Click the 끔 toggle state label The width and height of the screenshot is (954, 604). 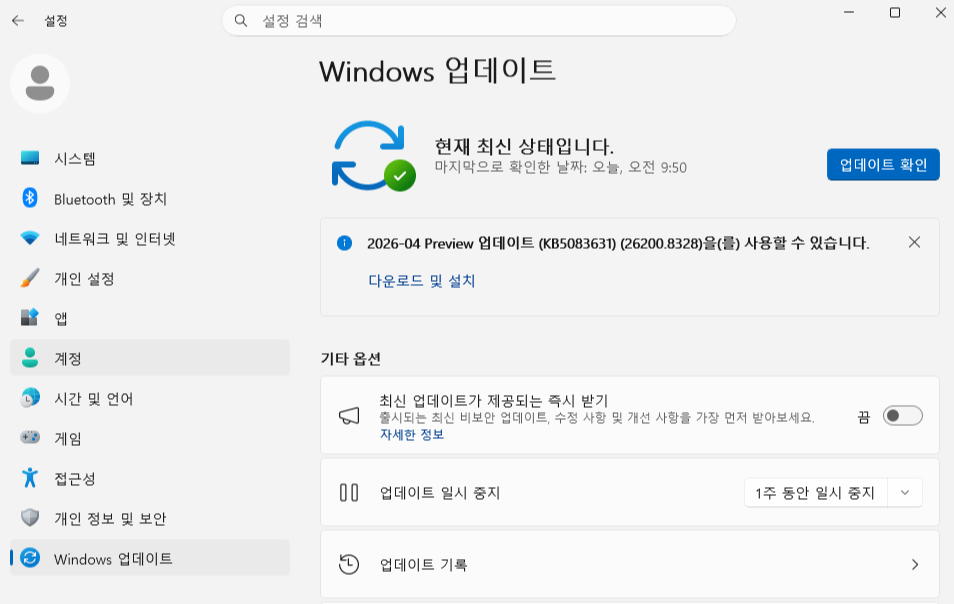coord(863,417)
